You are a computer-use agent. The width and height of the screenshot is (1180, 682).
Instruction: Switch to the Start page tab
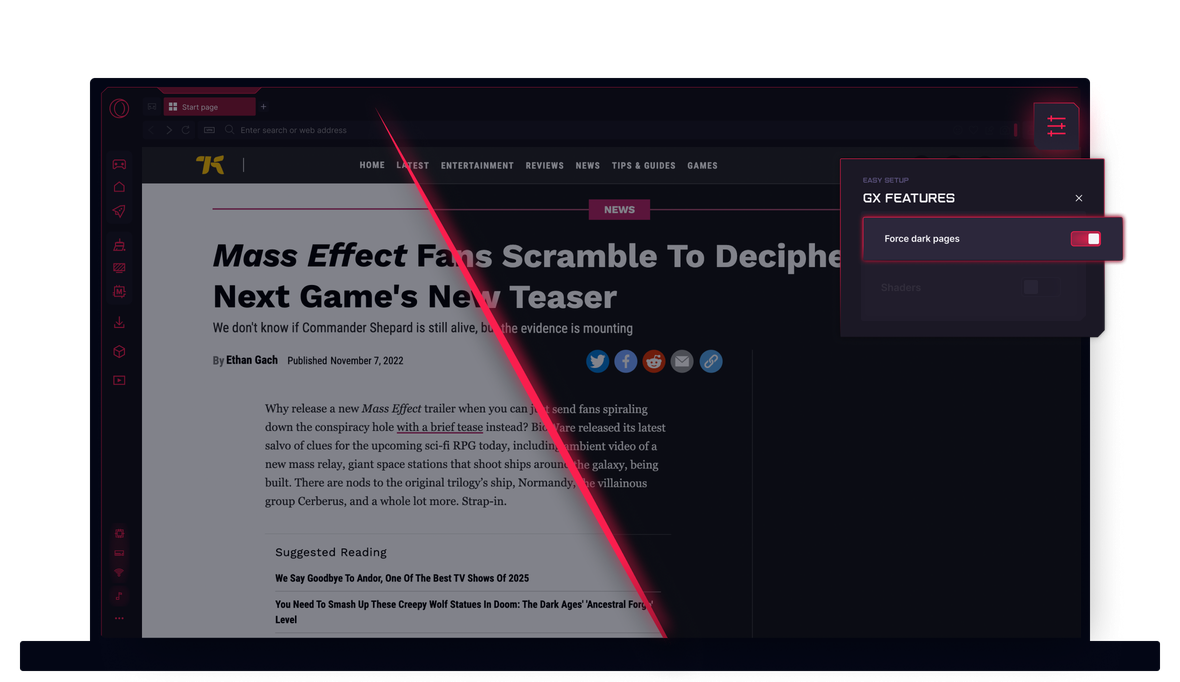point(210,107)
